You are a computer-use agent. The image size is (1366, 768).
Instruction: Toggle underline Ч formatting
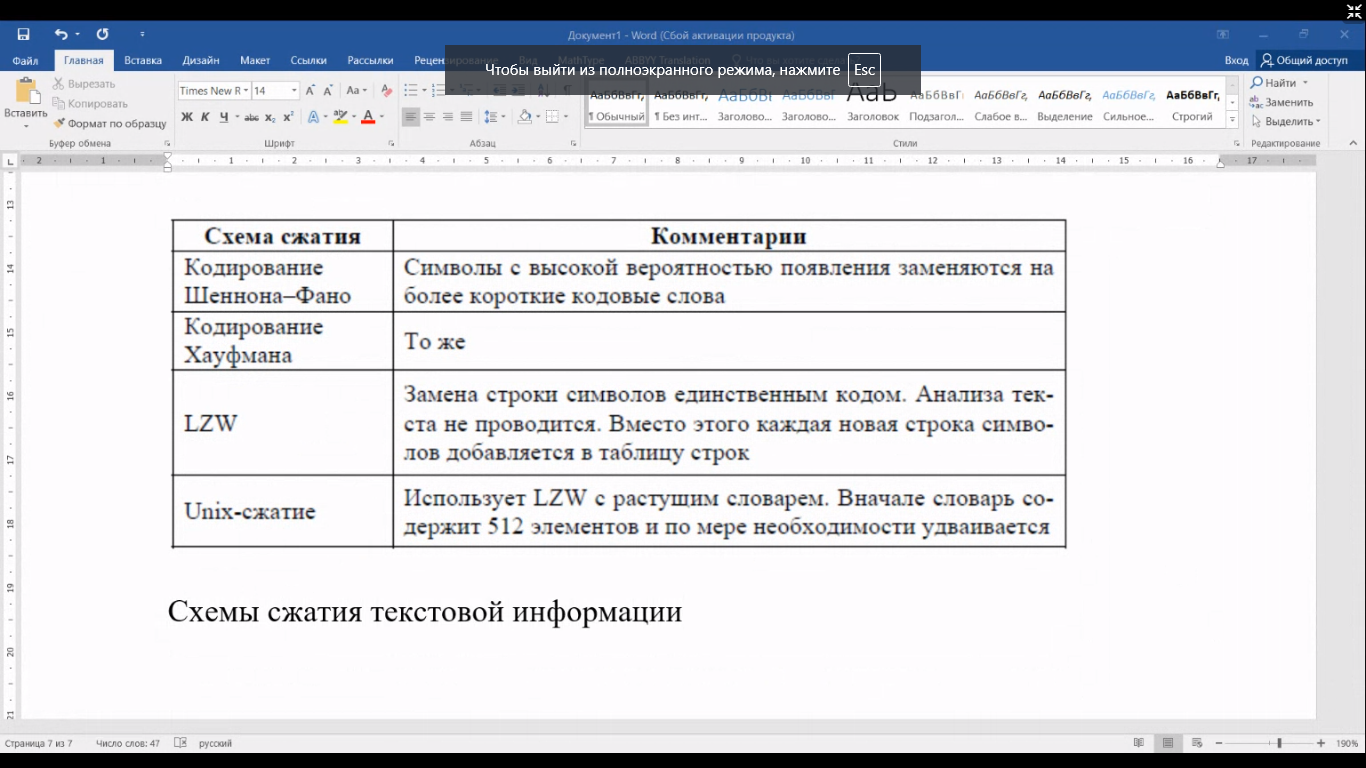click(x=223, y=117)
